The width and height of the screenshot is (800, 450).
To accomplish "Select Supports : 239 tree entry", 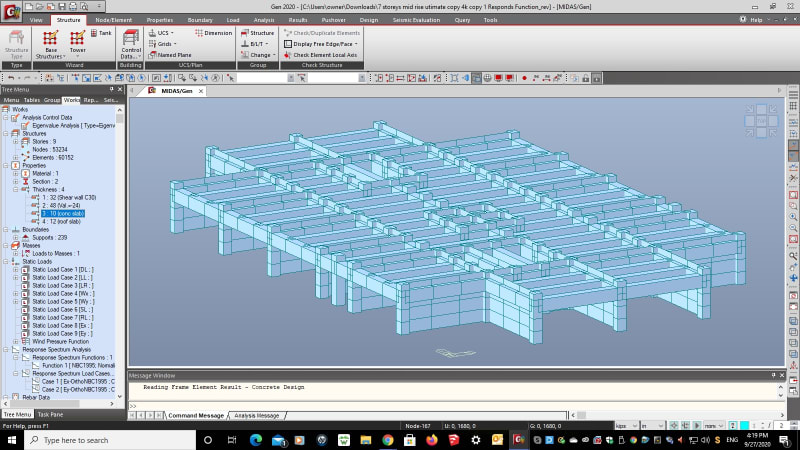I will tap(49, 237).
